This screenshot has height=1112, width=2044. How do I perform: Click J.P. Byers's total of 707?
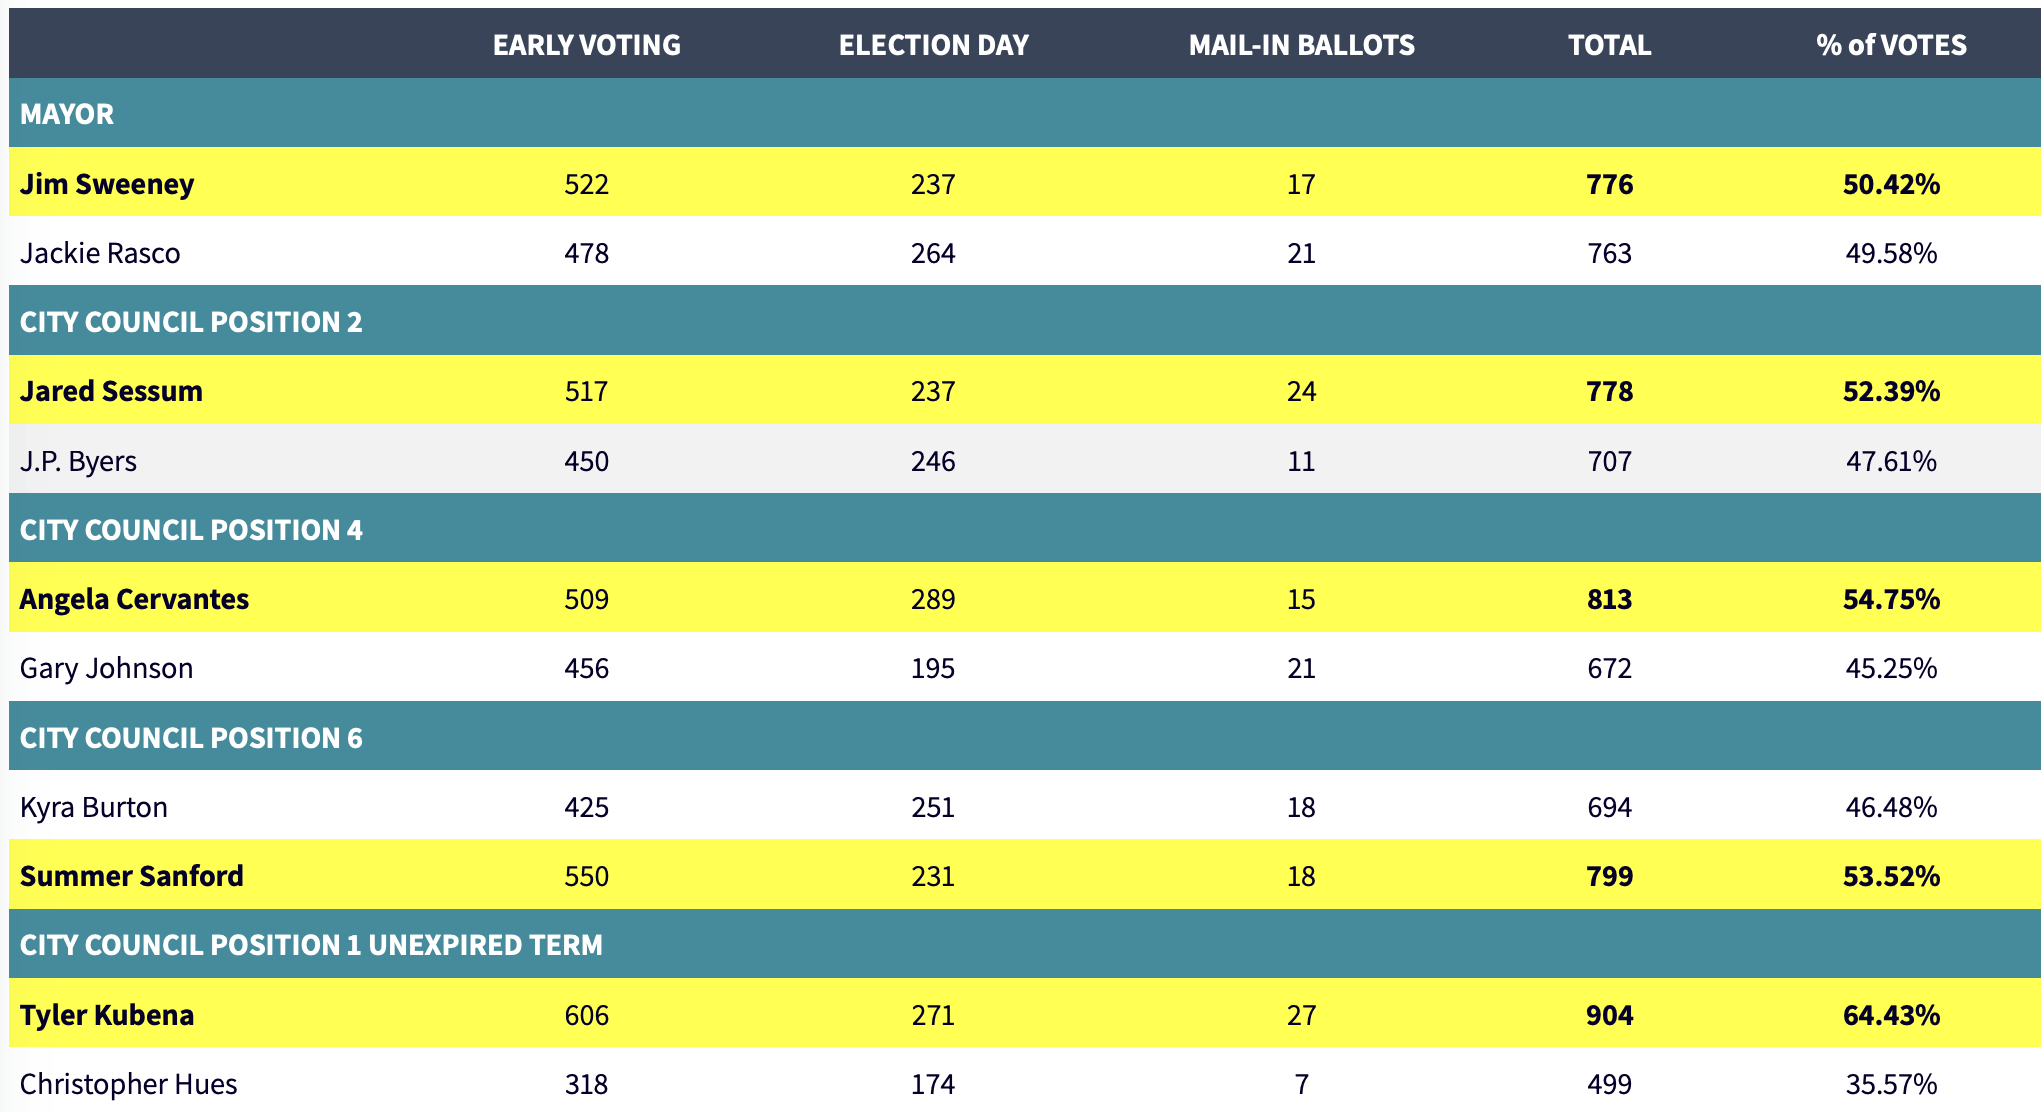coord(1609,461)
